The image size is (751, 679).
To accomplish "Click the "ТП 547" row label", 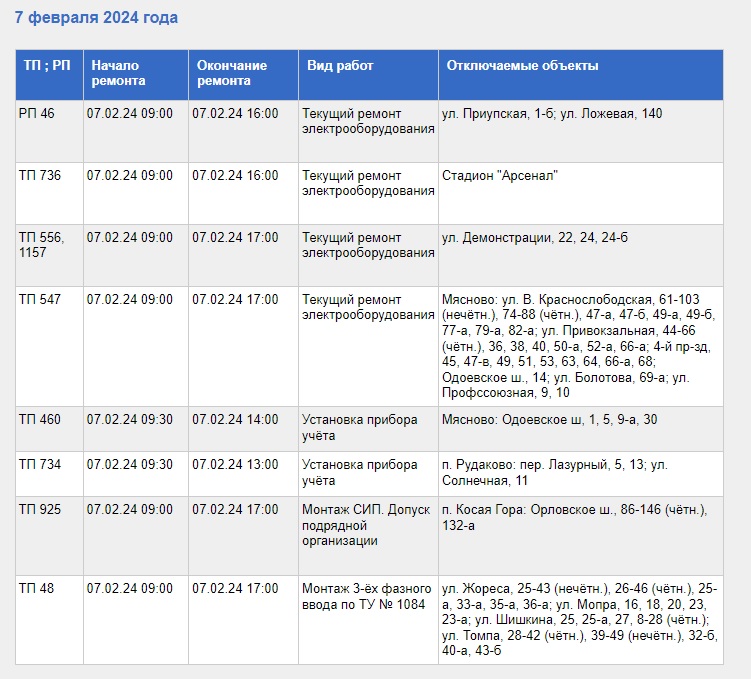I will [x=40, y=300].
